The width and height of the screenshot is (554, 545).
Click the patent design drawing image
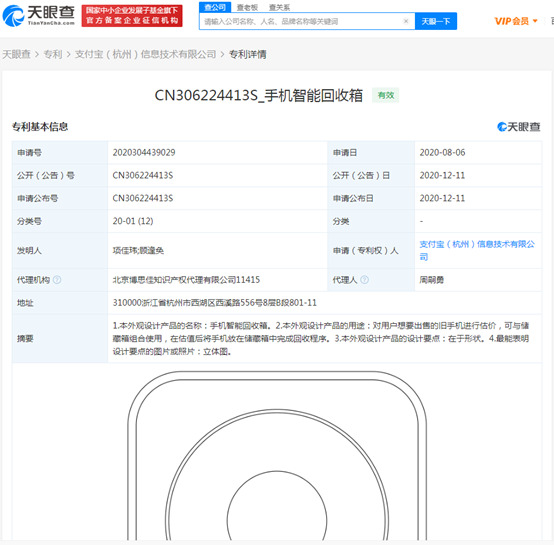[x=277, y=455]
